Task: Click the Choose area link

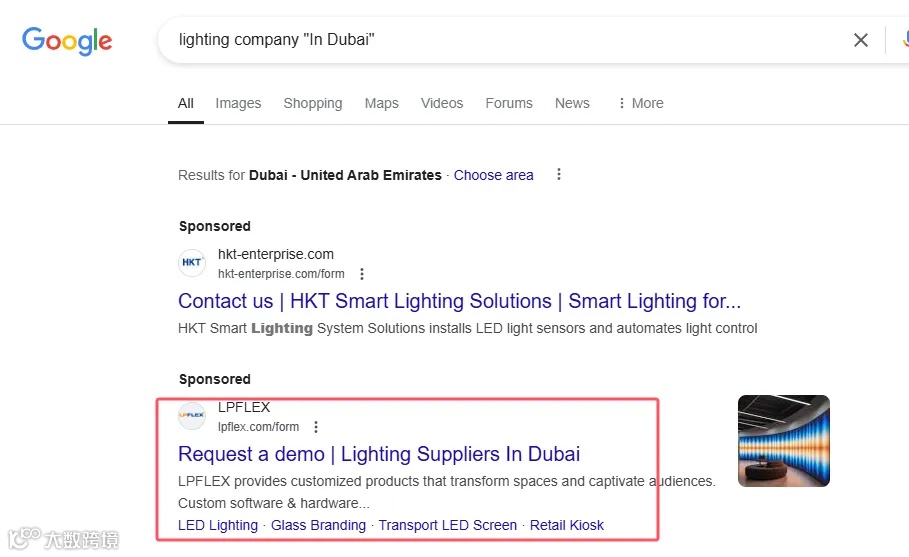Action: tap(493, 175)
